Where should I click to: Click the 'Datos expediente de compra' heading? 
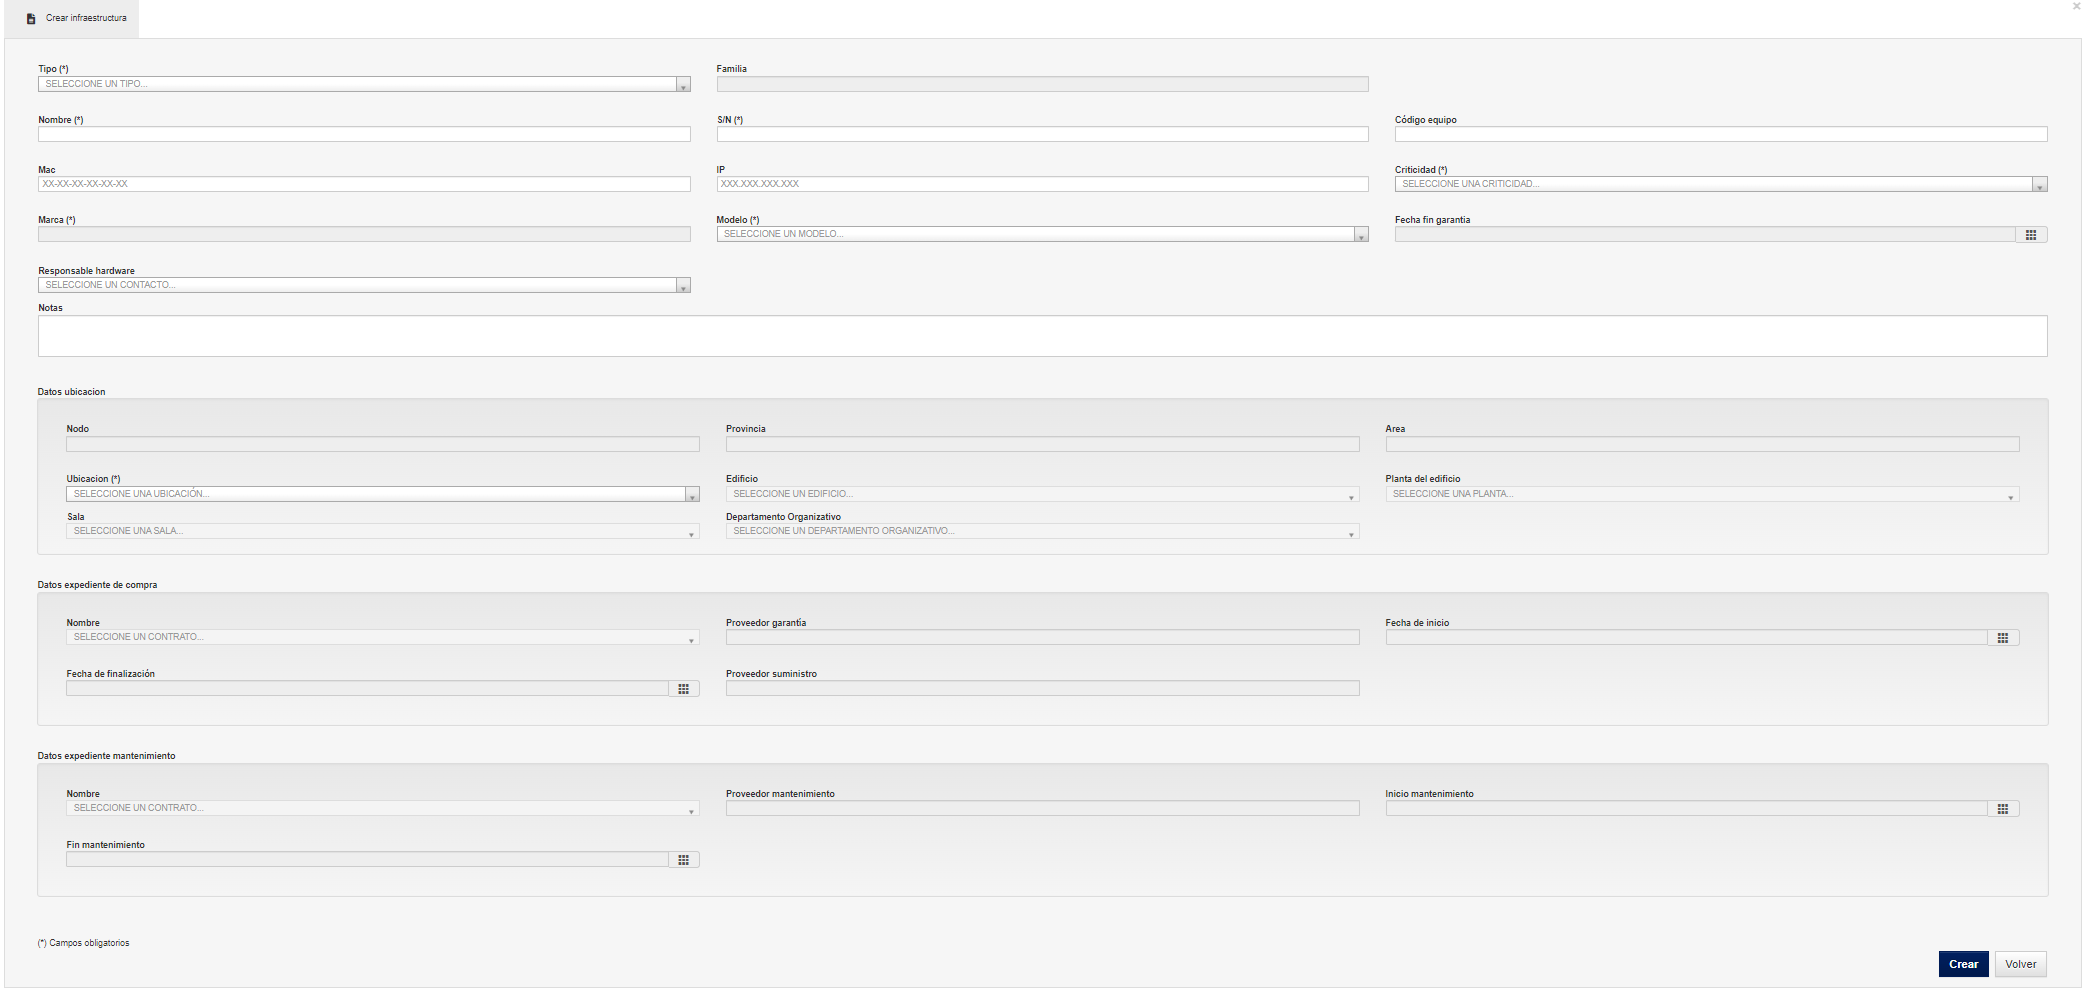(x=97, y=585)
